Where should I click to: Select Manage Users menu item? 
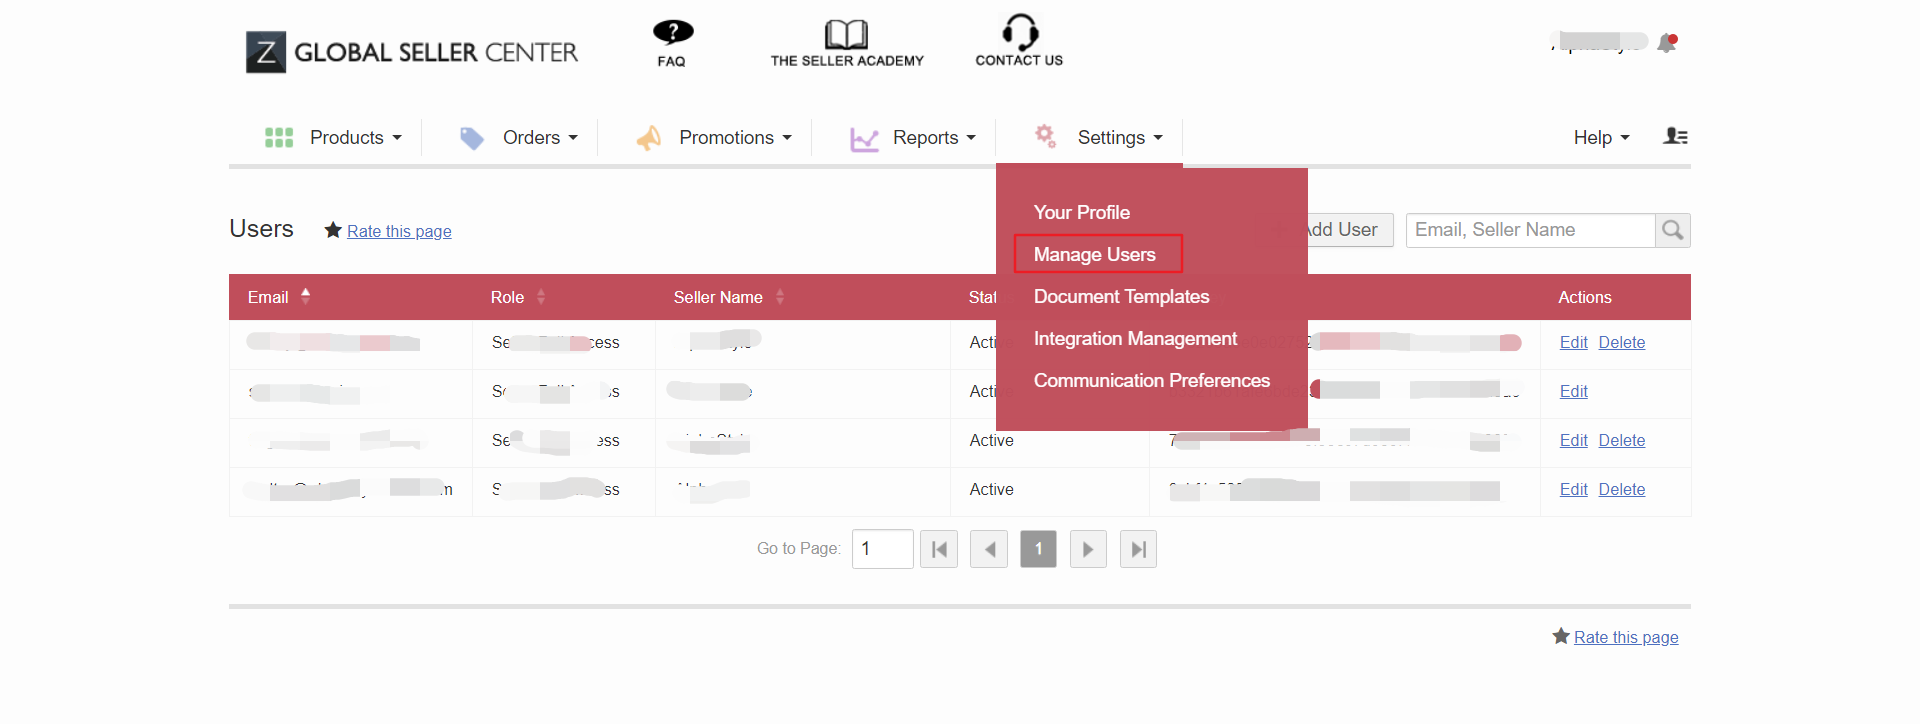pyautogui.click(x=1095, y=254)
